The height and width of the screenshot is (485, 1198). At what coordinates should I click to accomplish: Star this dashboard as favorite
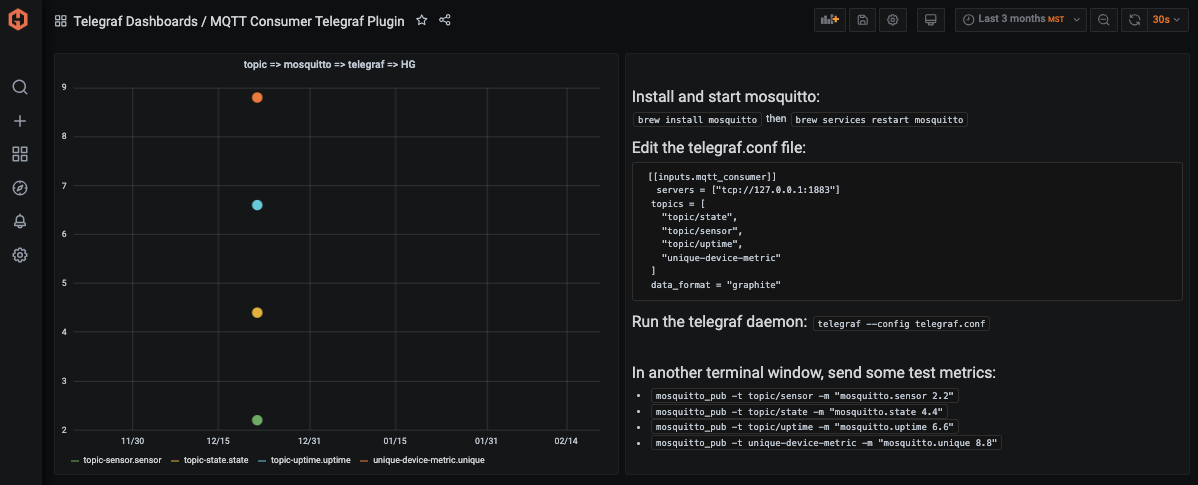pos(422,21)
